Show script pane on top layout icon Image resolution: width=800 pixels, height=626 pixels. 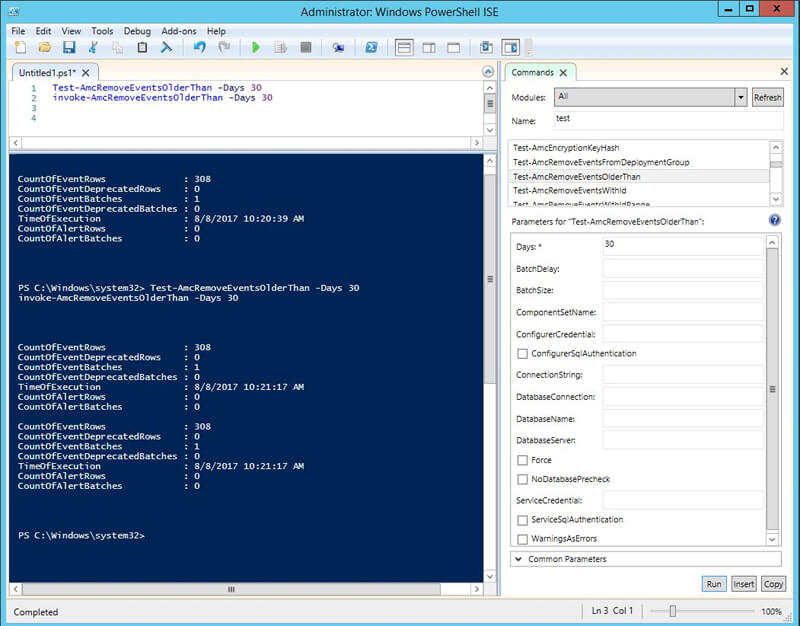click(x=404, y=48)
